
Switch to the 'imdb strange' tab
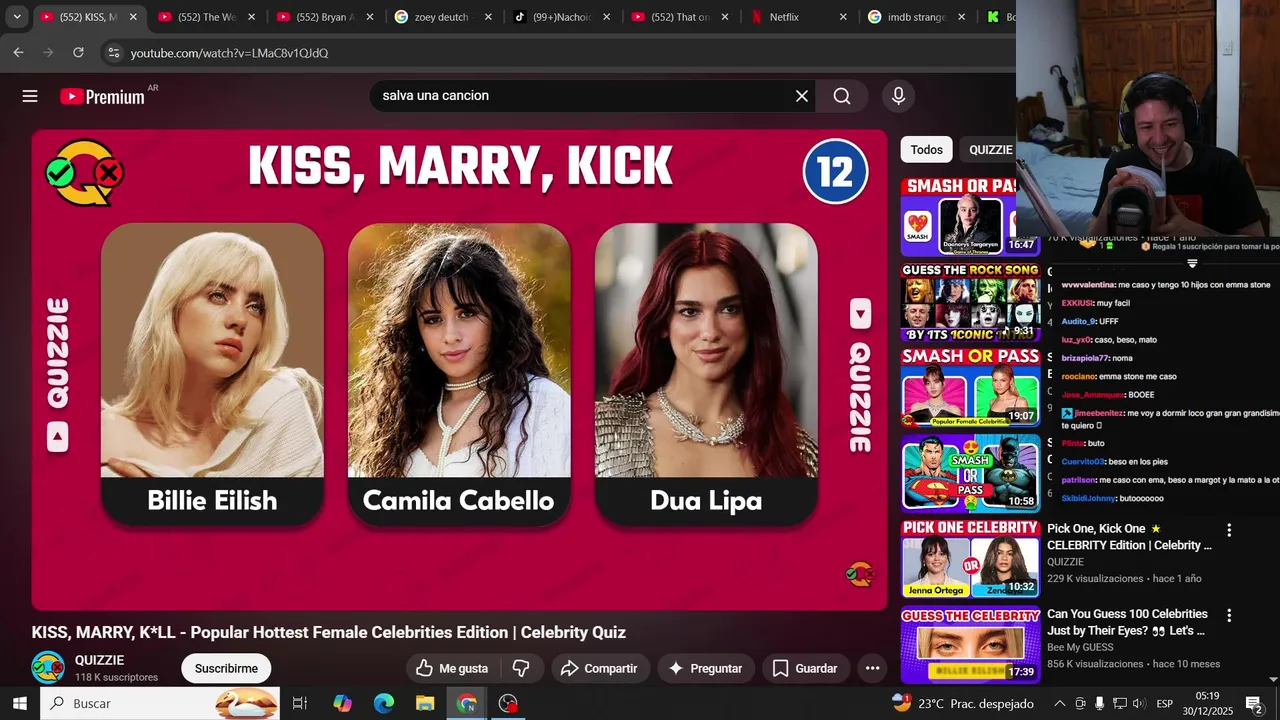click(917, 17)
